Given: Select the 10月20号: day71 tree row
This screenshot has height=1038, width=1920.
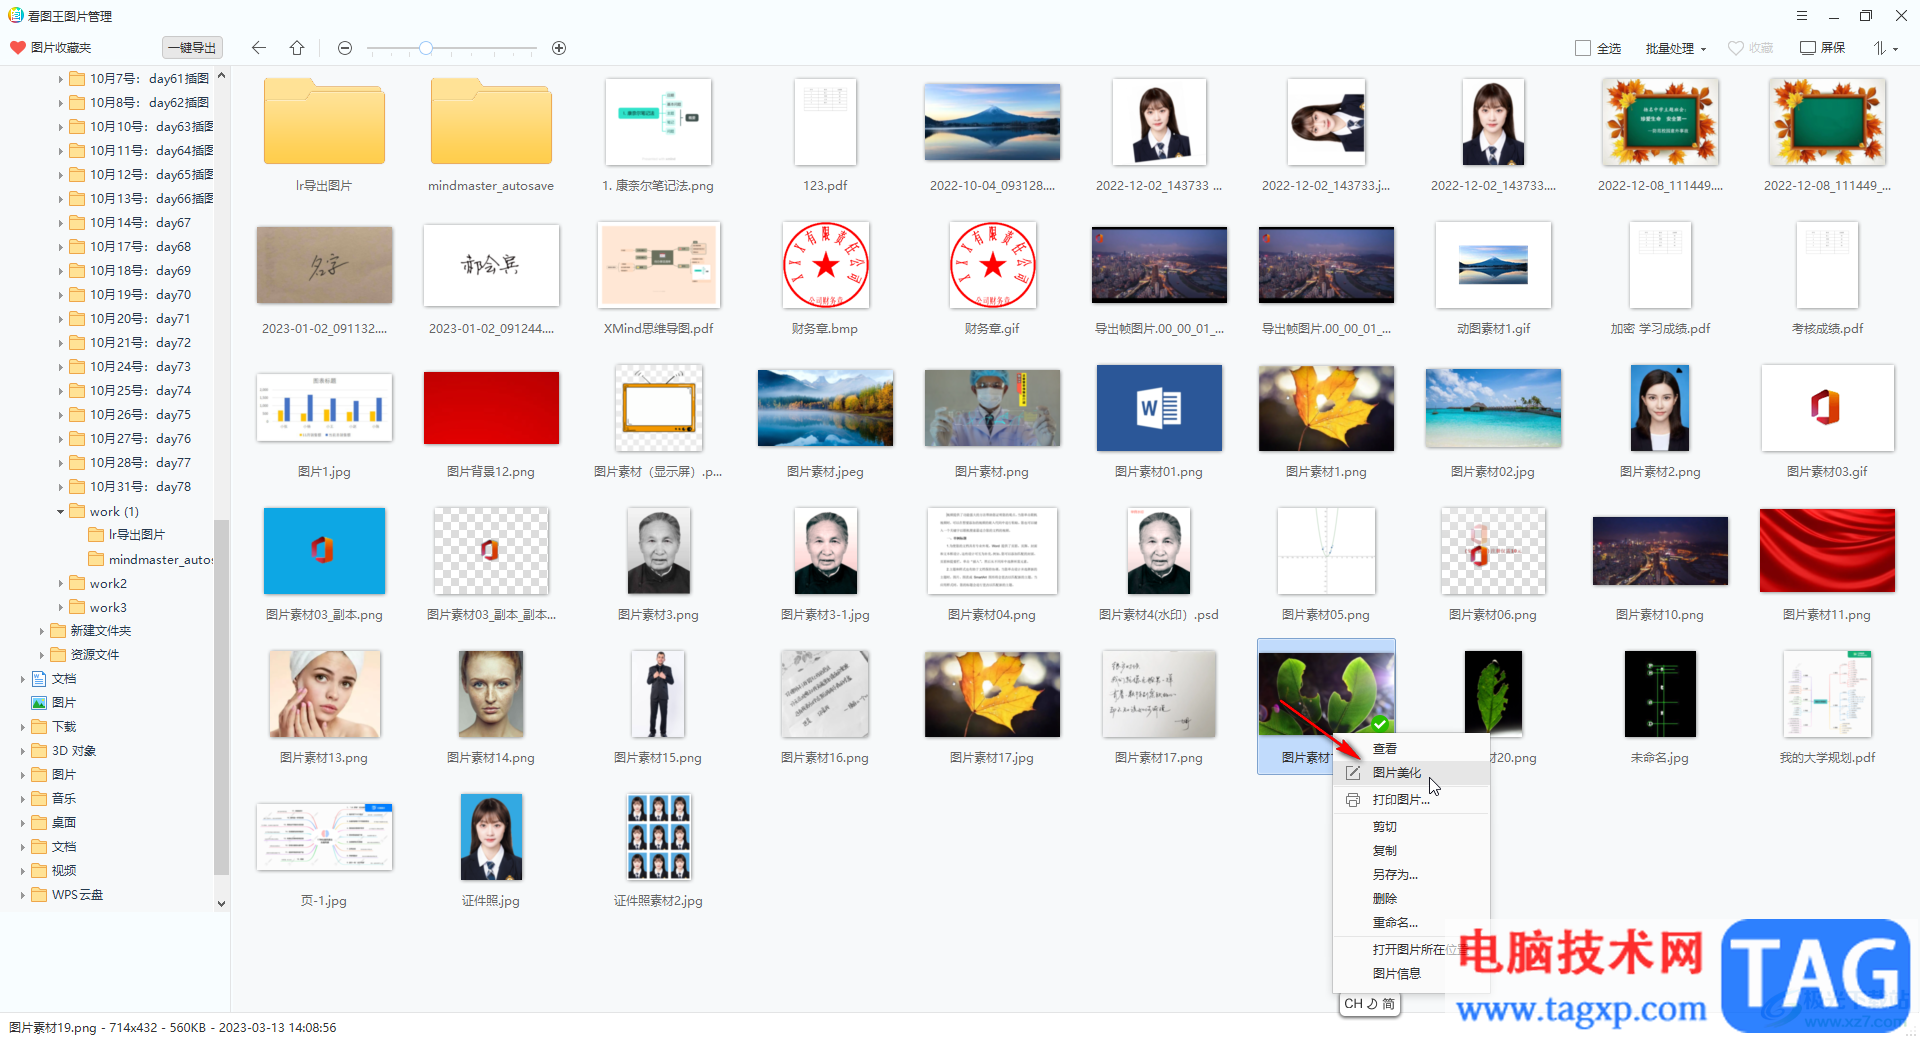Looking at the screenshot, I should (x=140, y=319).
